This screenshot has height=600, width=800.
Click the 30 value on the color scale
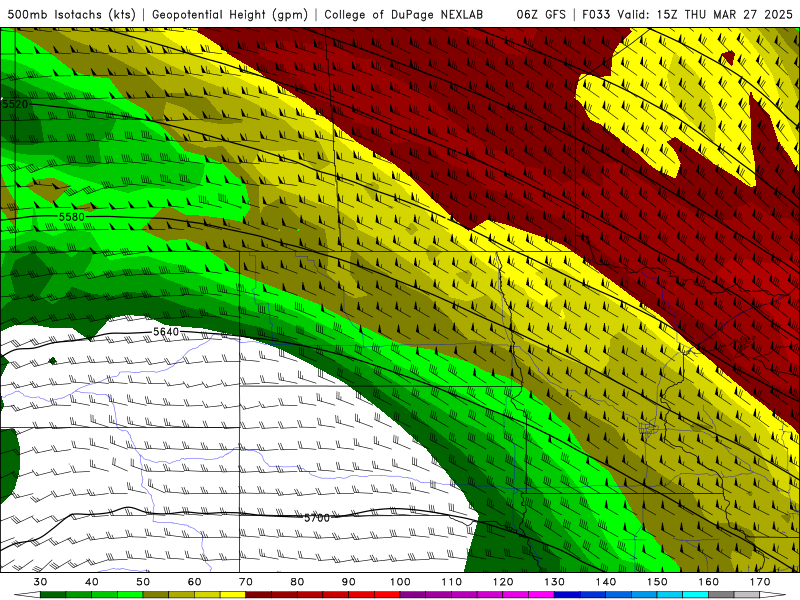(40, 582)
